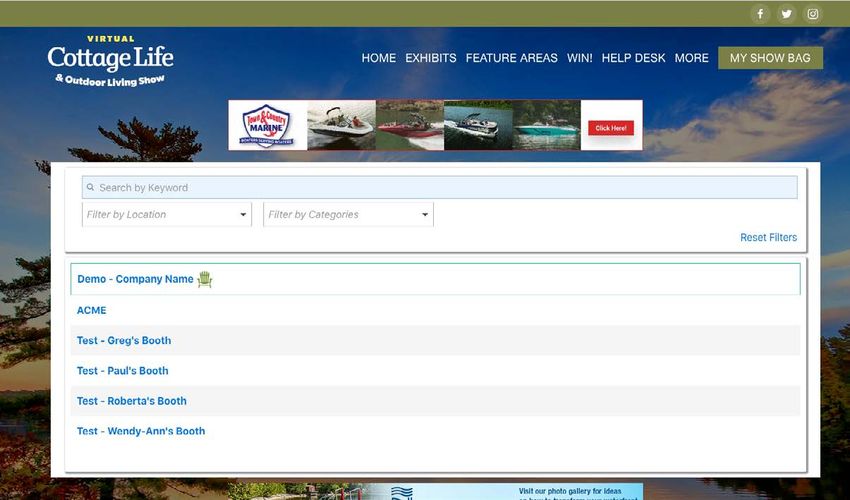Open Test - Wendy-Ann's Booth
The width and height of the screenshot is (850, 500).
(x=141, y=431)
